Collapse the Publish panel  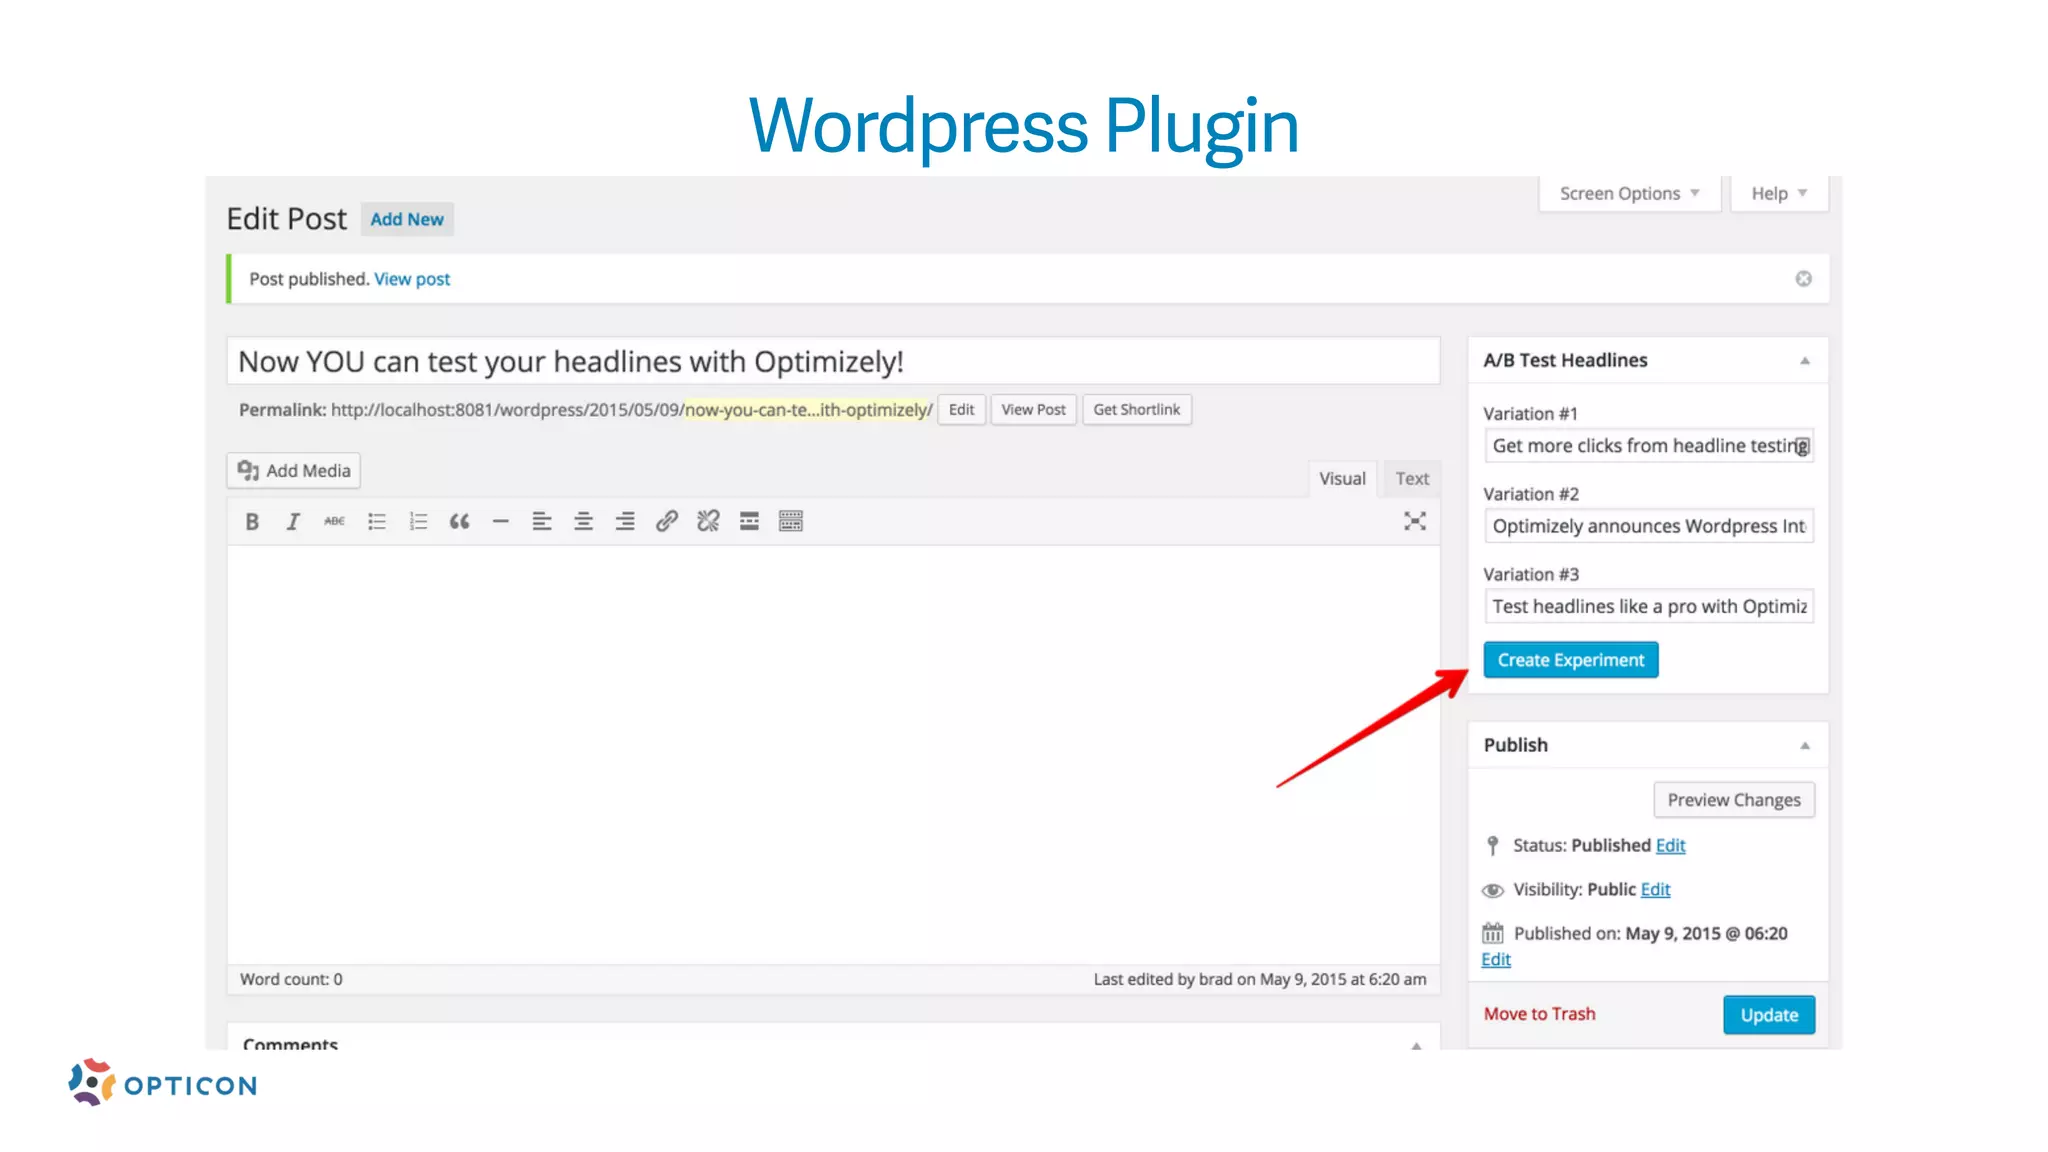tap(1805, 746)
